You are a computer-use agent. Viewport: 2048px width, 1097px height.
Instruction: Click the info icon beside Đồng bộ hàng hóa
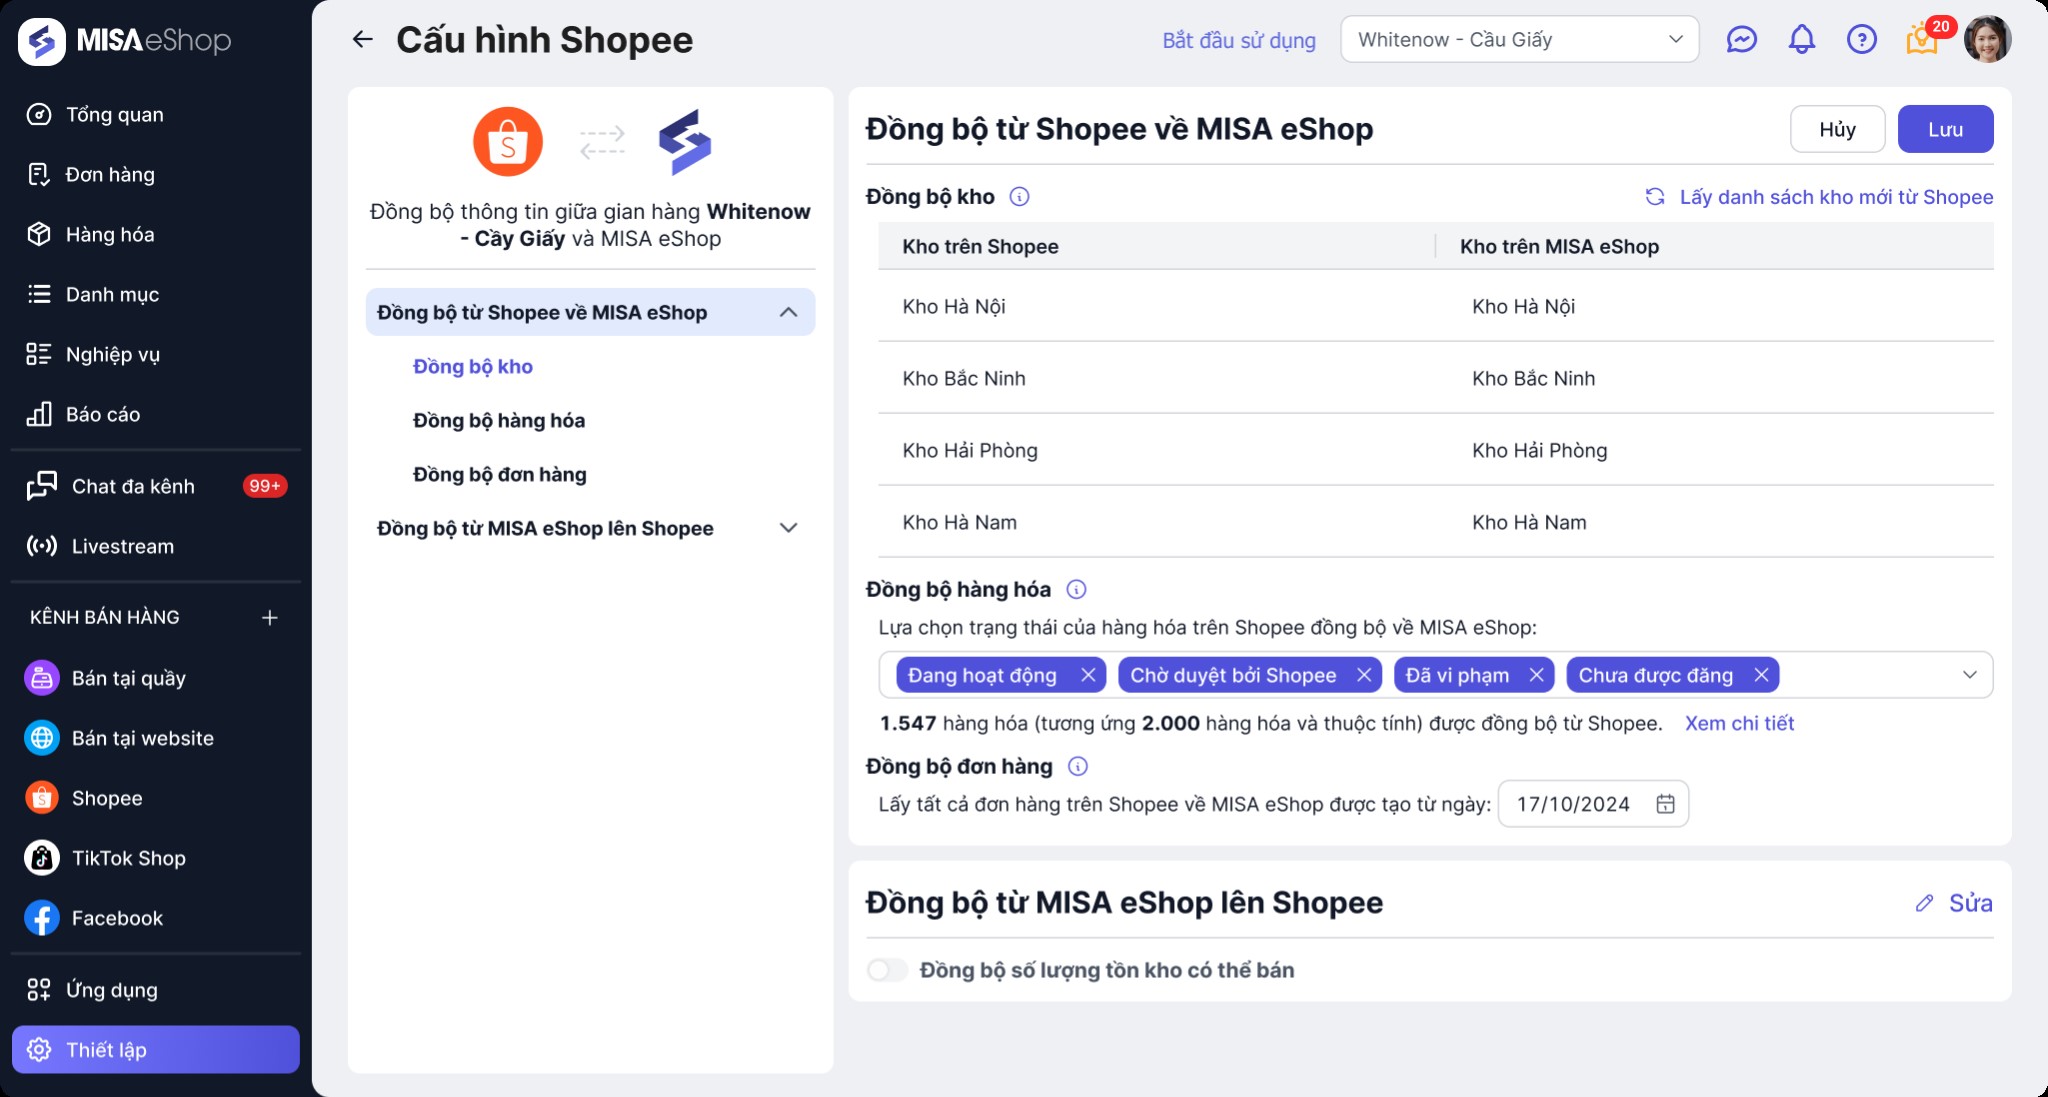pos(1076,590)
